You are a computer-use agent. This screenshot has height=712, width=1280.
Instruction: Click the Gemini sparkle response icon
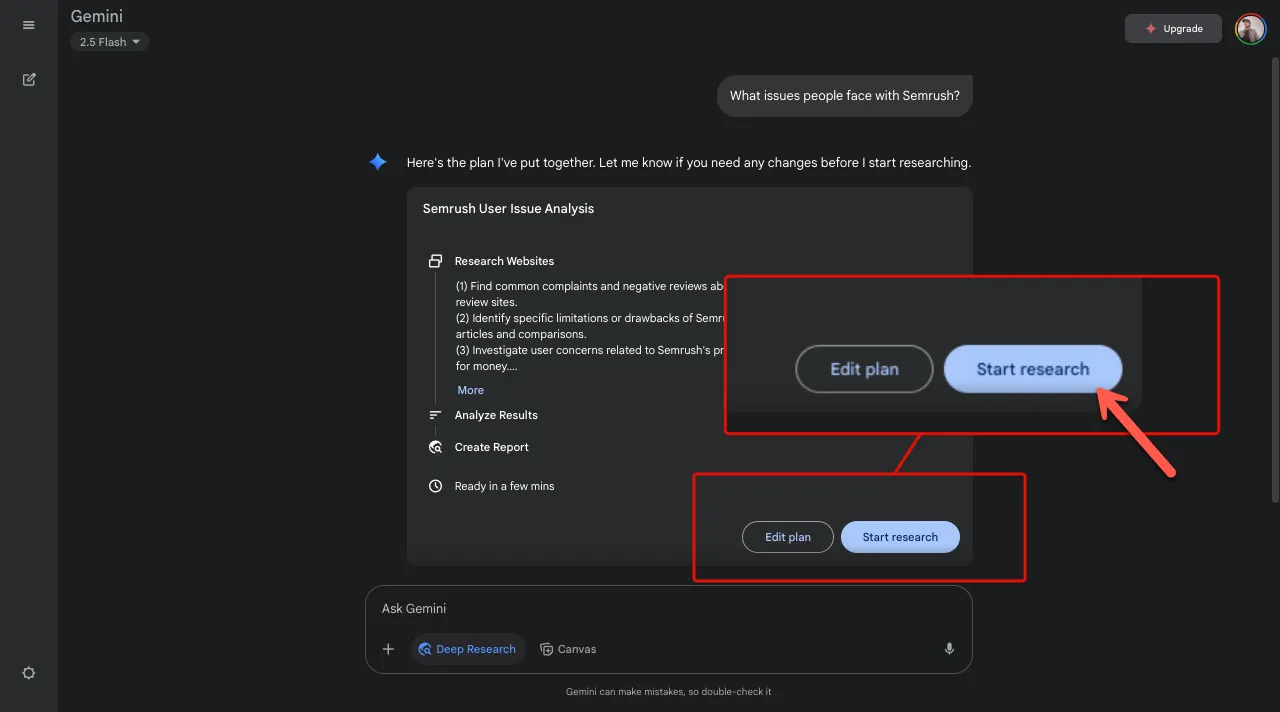(377, 162)
